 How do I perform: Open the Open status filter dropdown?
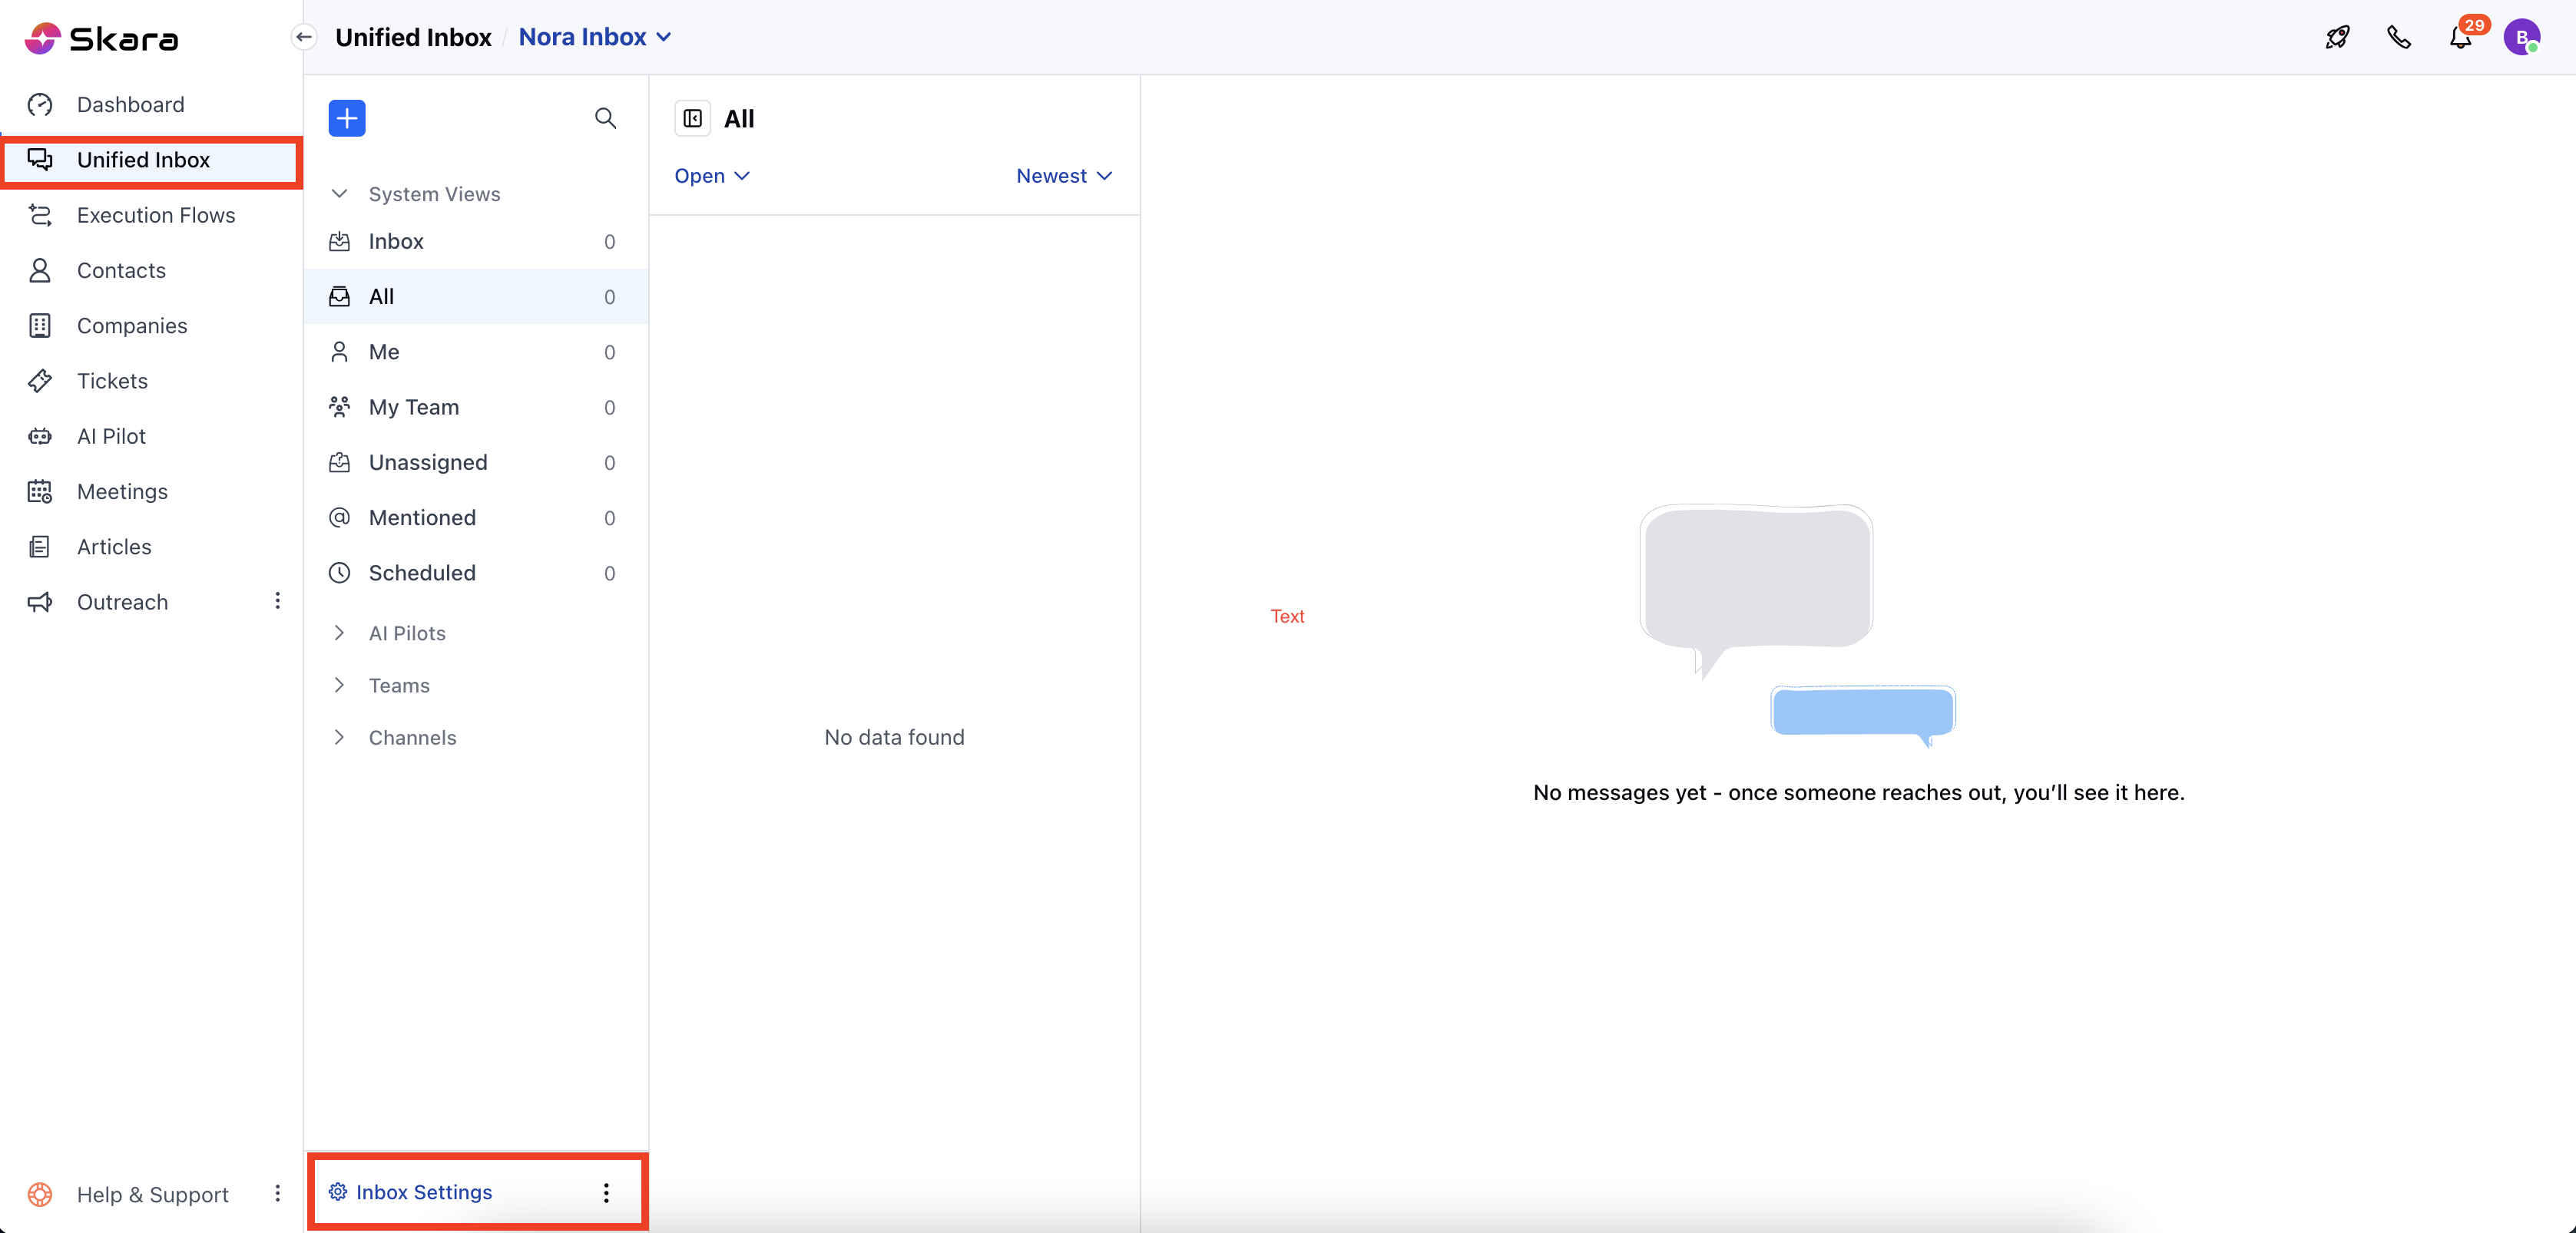(711, 176)
